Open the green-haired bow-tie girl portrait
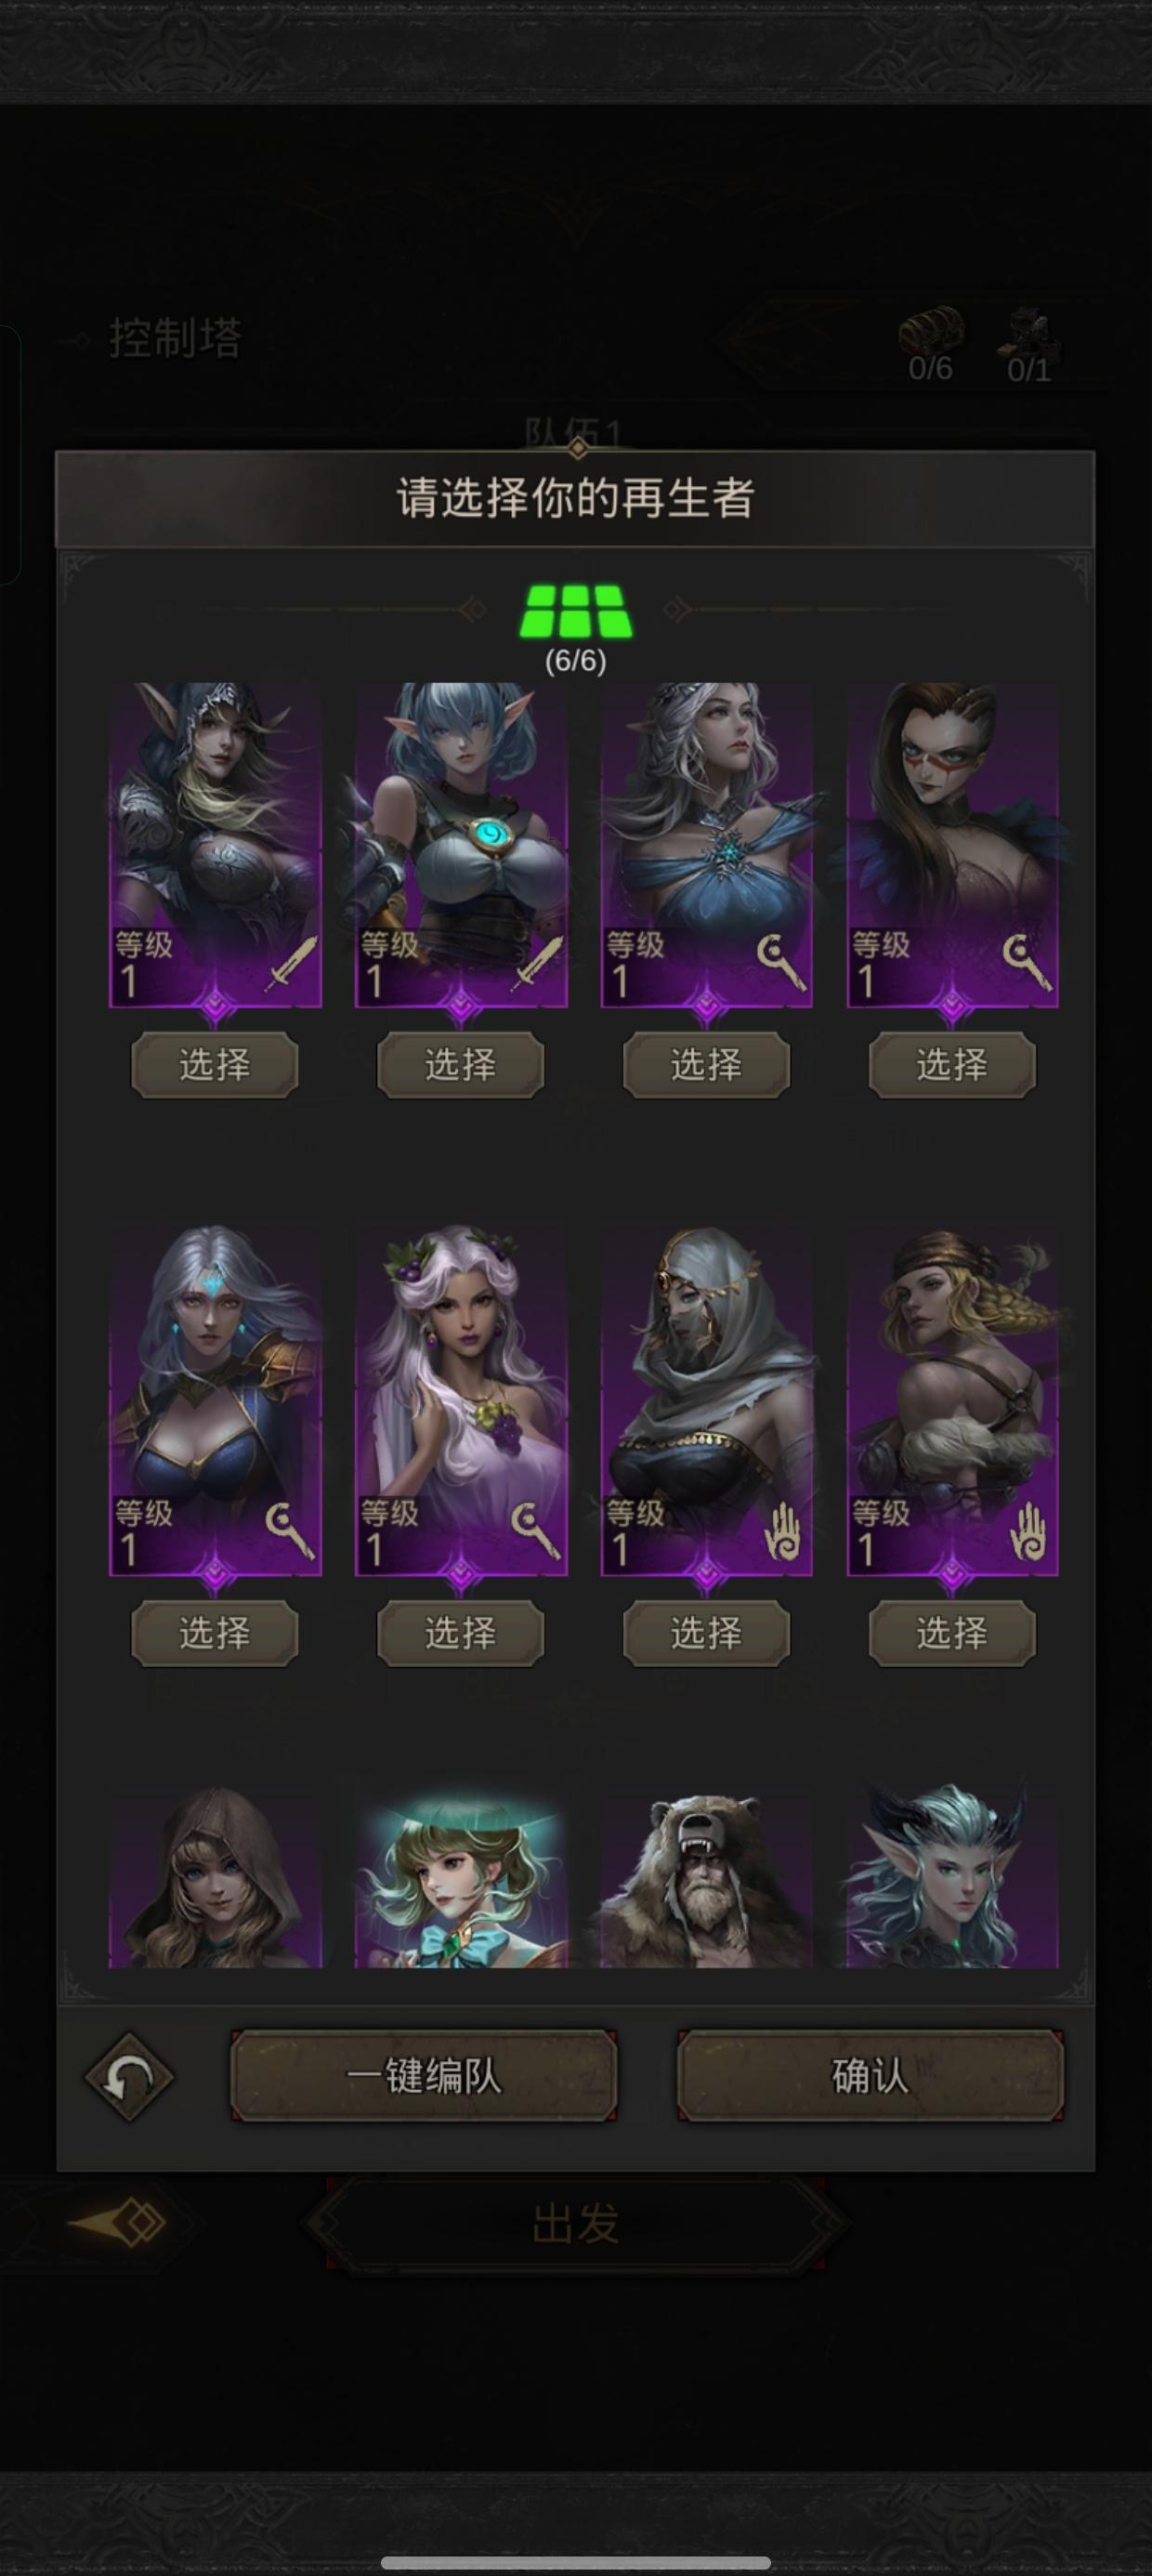The height and width of the screenshot is (2576, 1152). tap(461, 1877)
